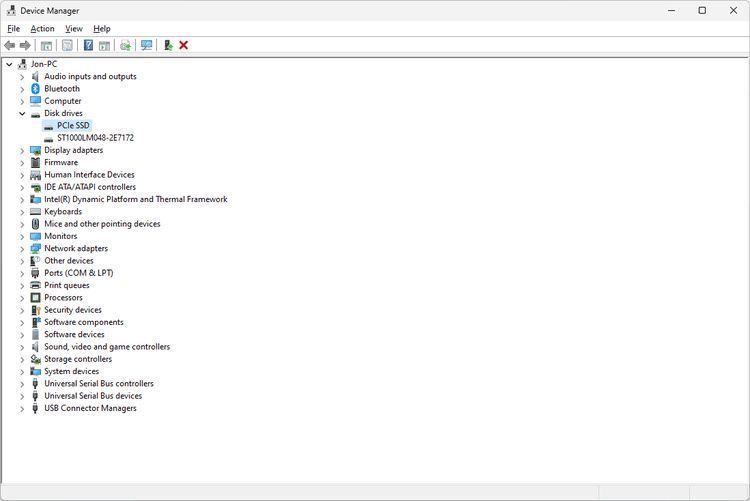
Task: Expand Sound, video and game controllers arrow
Action: (x=22, y=347)
